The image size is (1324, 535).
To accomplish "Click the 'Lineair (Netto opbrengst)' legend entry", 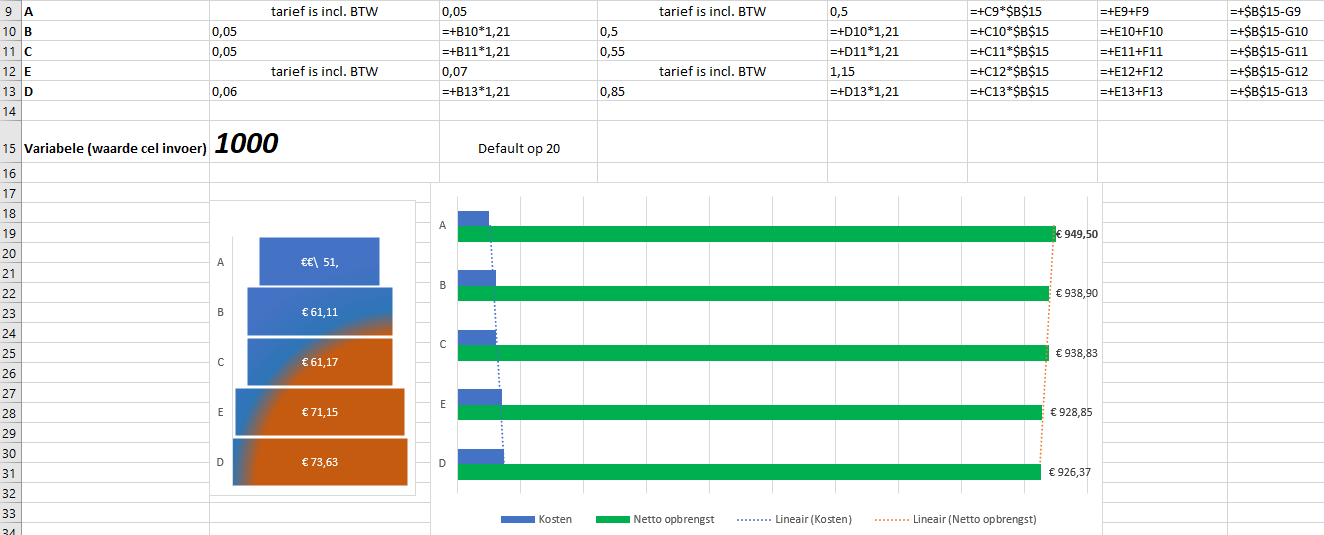I will click(955, 519).
